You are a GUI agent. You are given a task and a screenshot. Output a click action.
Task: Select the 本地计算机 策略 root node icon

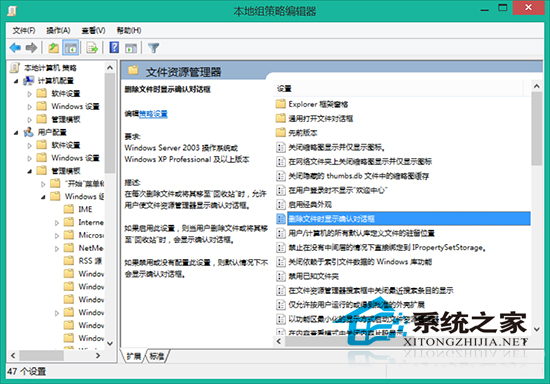[x=15, y=67]
